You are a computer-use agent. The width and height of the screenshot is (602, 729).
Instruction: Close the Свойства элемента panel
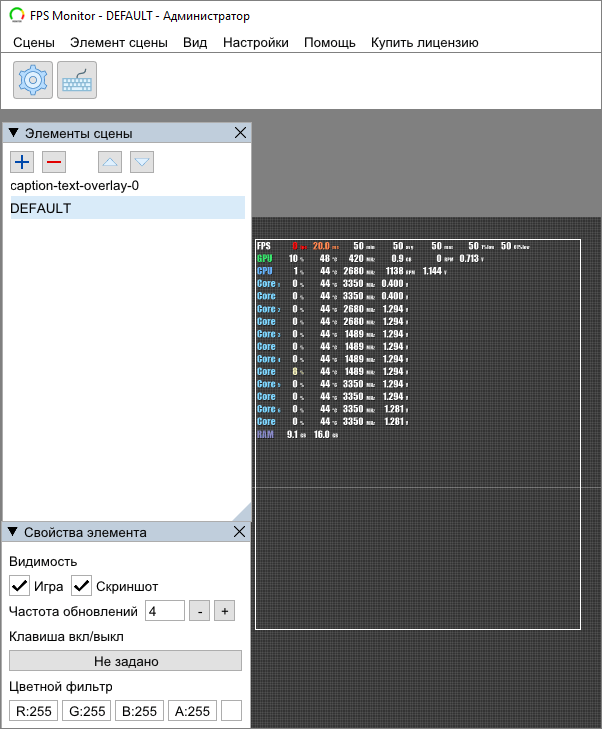pyautogui.click(x=239, y=531)
